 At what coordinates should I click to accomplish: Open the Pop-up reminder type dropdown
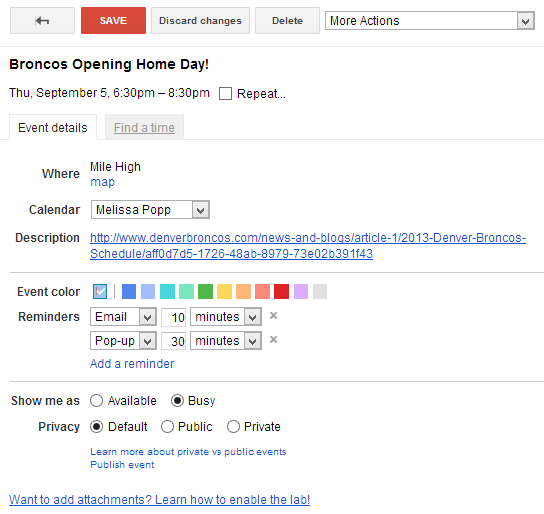pyautogui.click(x=123, y=341)
